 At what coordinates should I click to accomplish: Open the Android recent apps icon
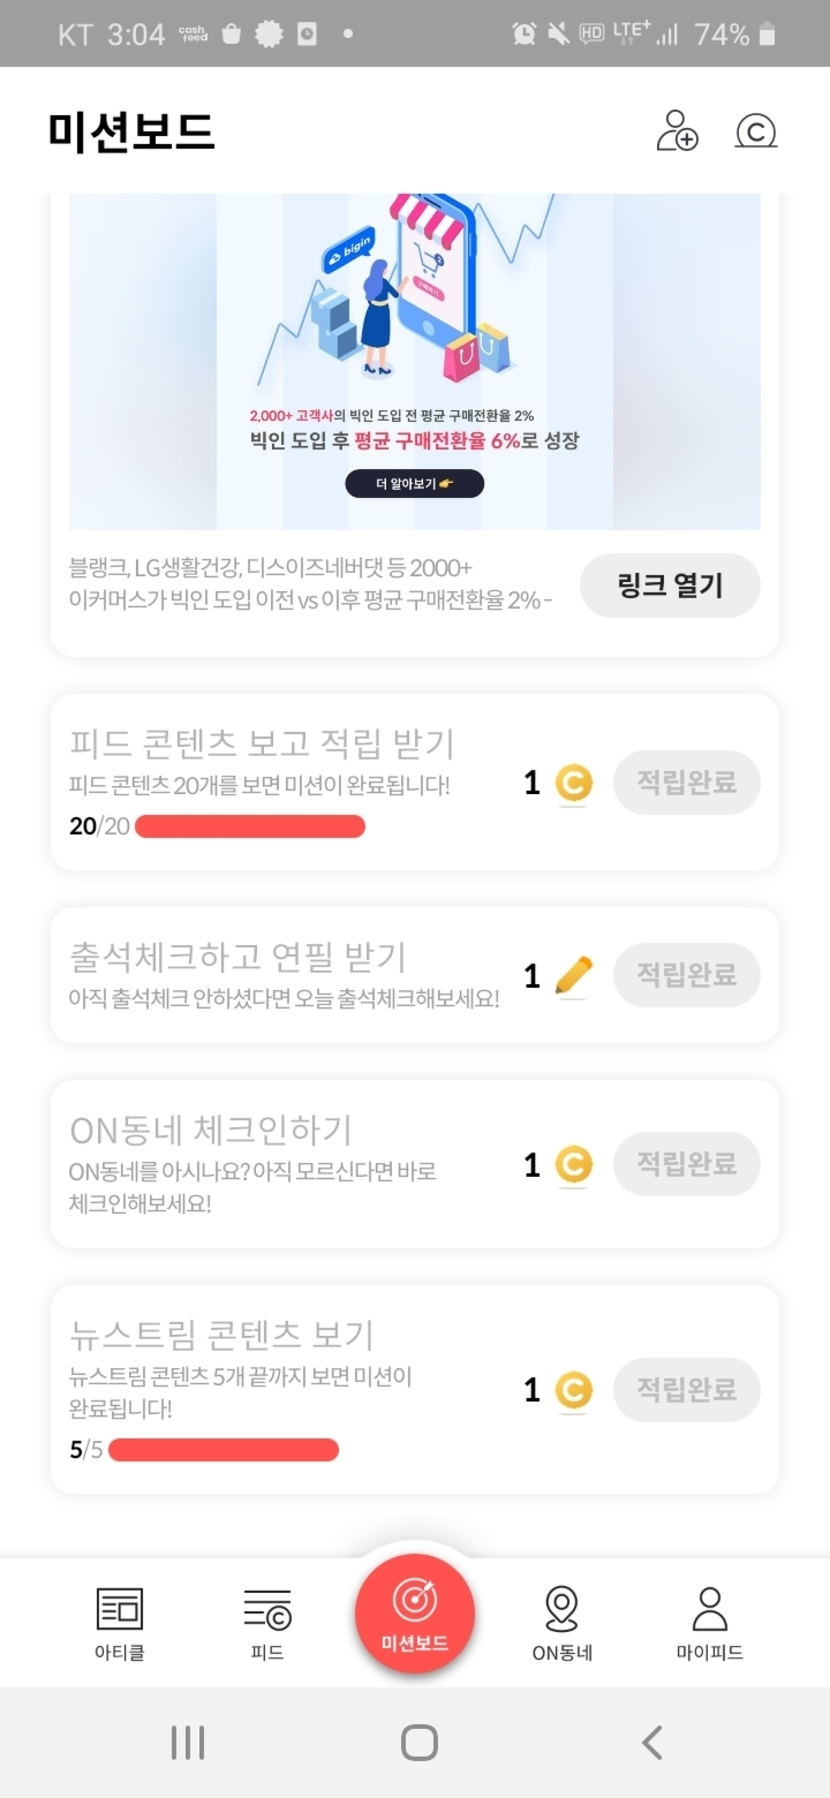click(x=188, y=1743)
